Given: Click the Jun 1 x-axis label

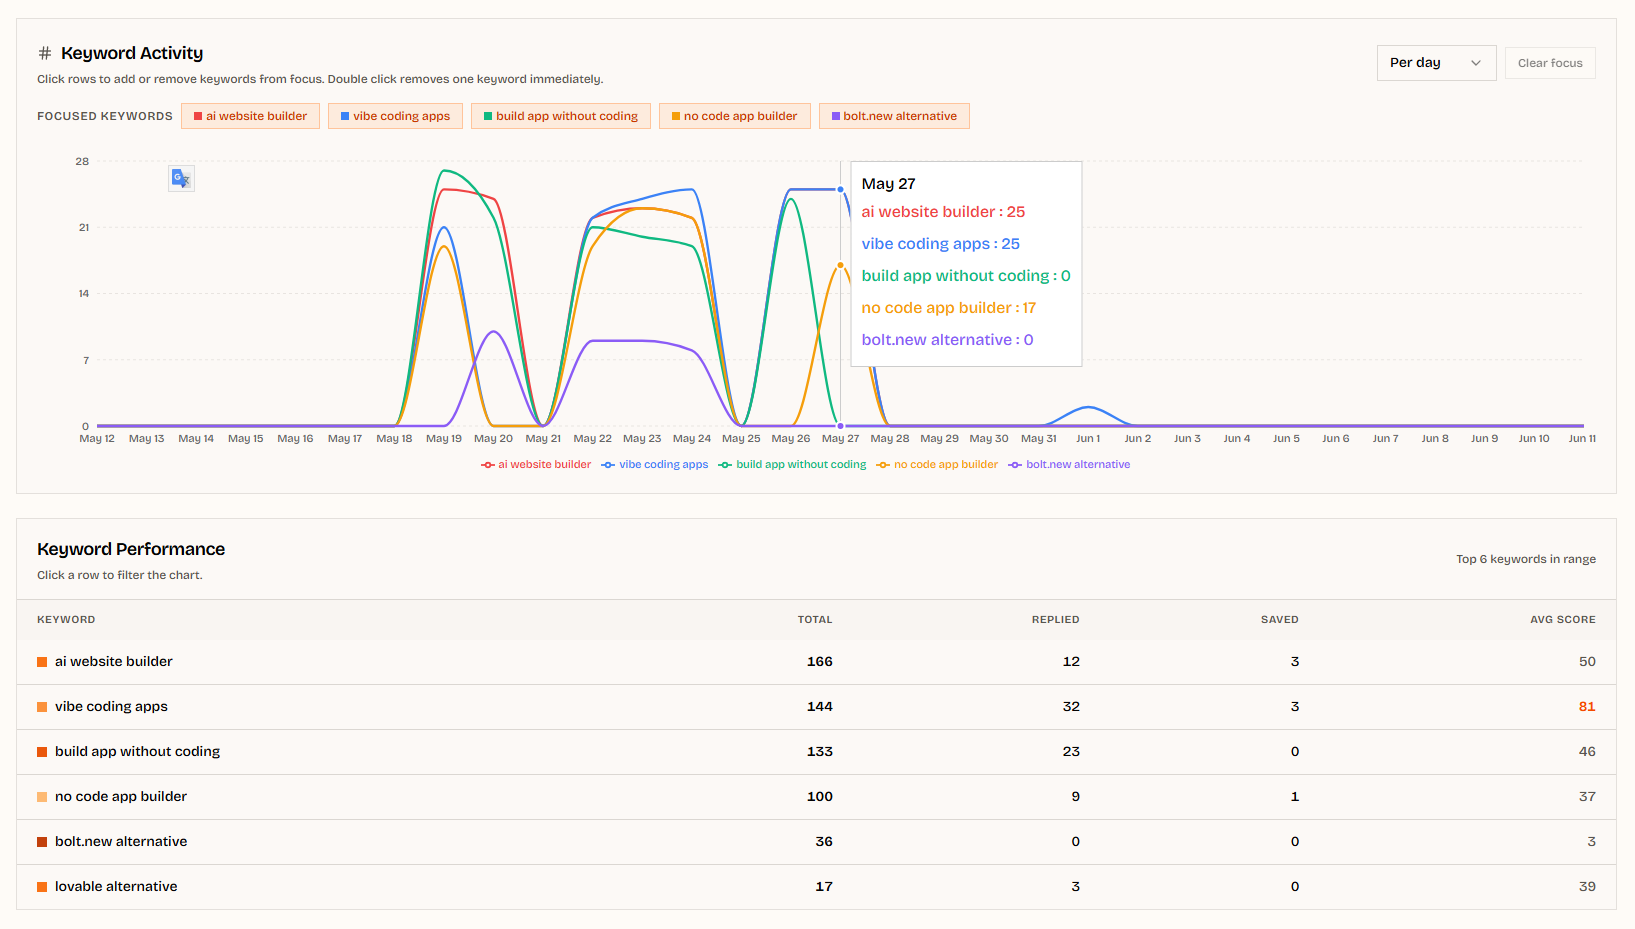Looking at the screenshot, I should 1088,439.
